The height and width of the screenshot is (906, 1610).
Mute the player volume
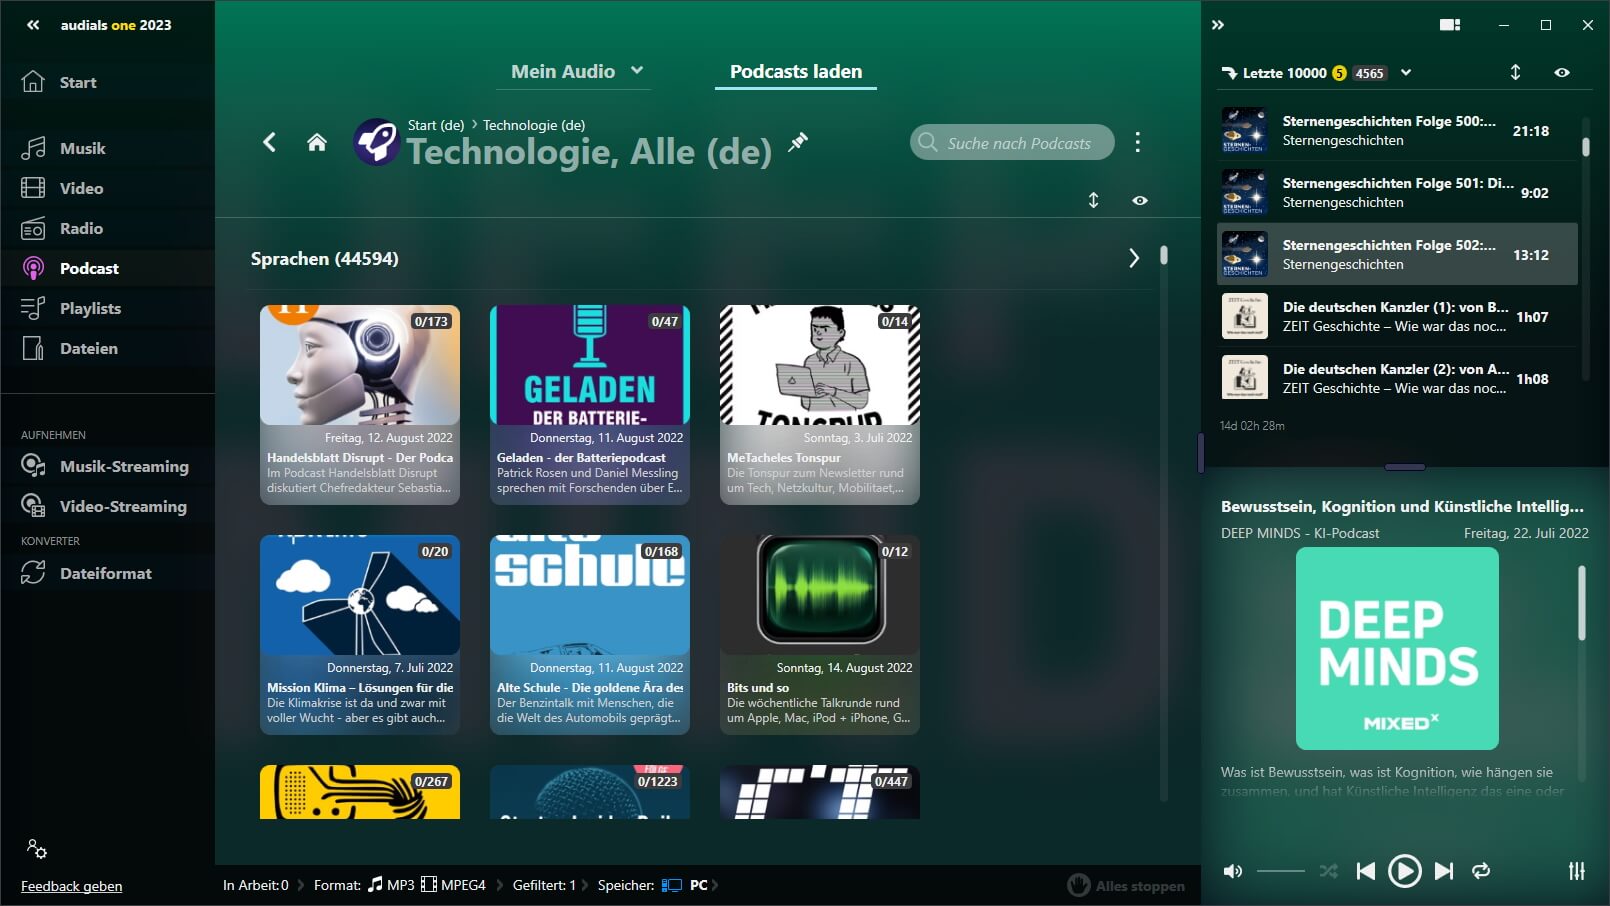[1233, 871]
